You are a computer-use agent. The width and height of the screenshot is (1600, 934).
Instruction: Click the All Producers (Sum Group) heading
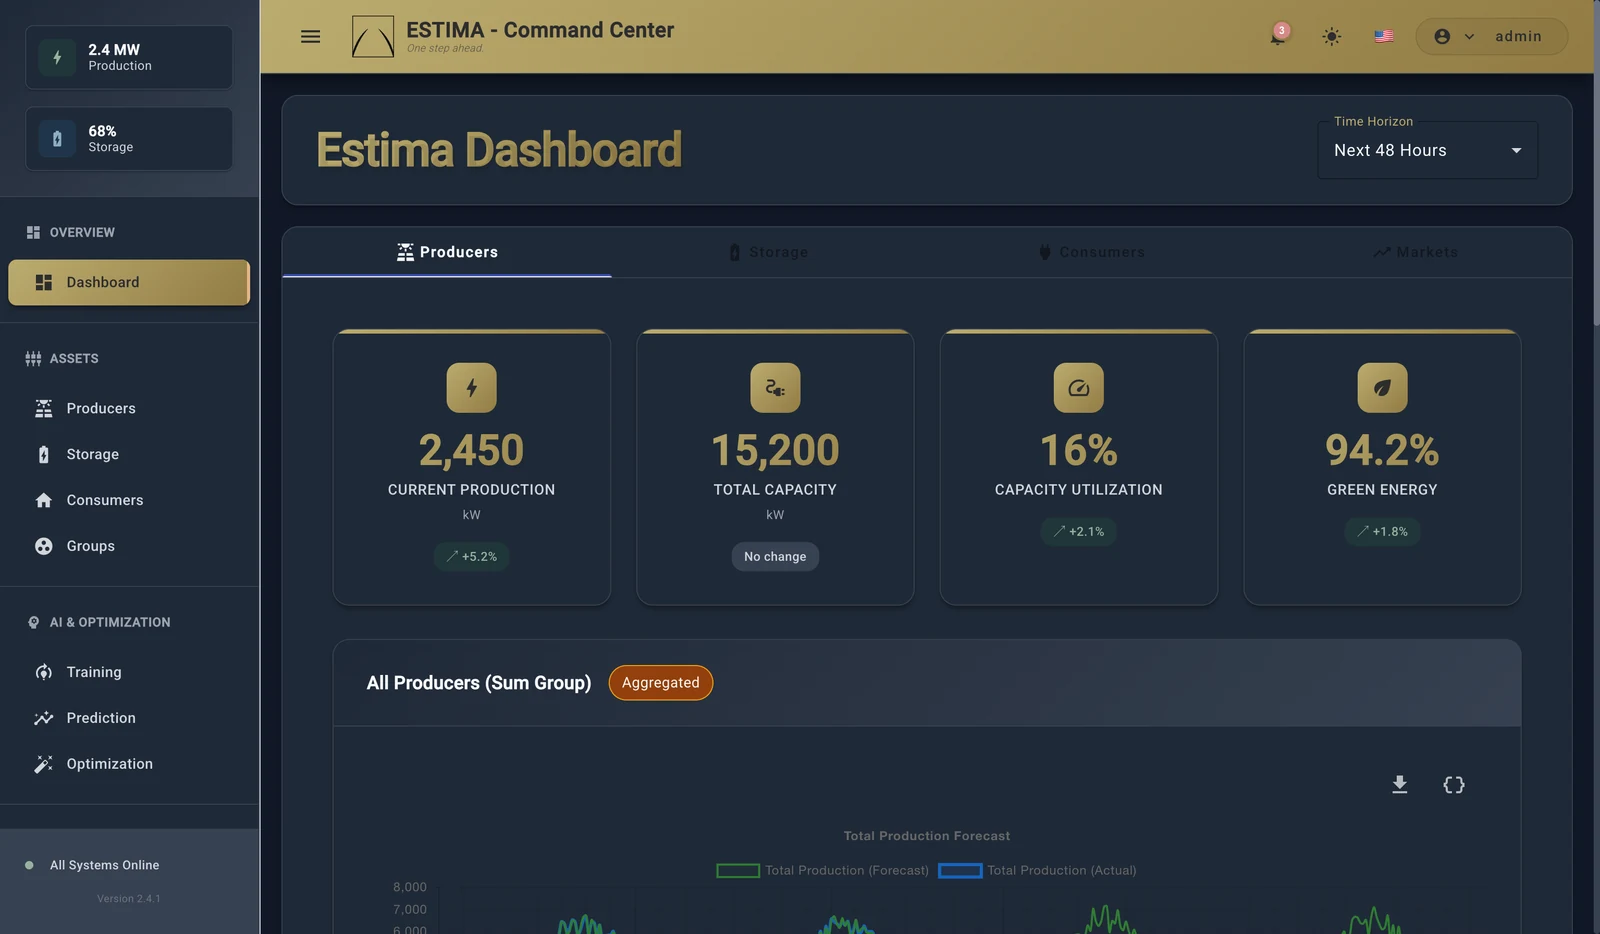[x=479, y=683]
